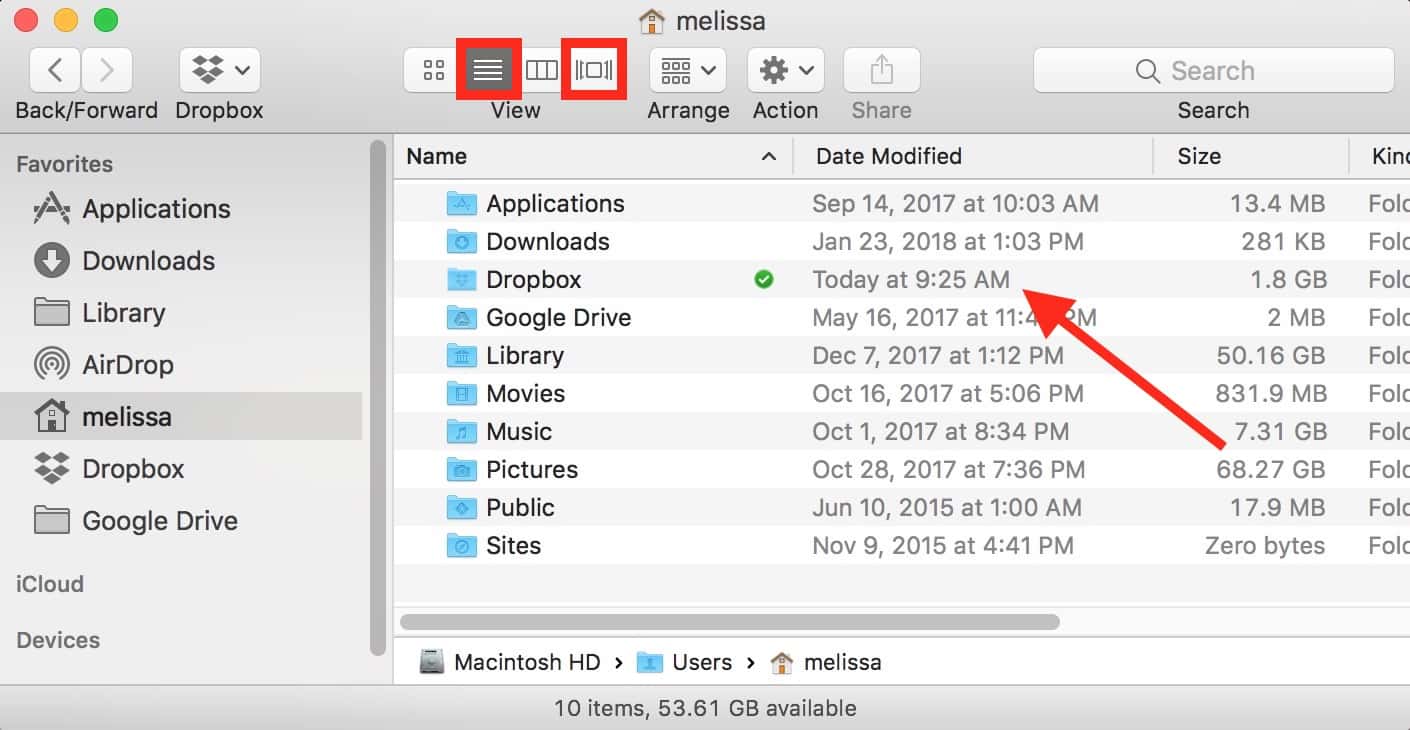Screen dimensions: 1410x730
Task: Select AirDrop in the sidebar
Action: pyautogui.click(x=127, y=365)
